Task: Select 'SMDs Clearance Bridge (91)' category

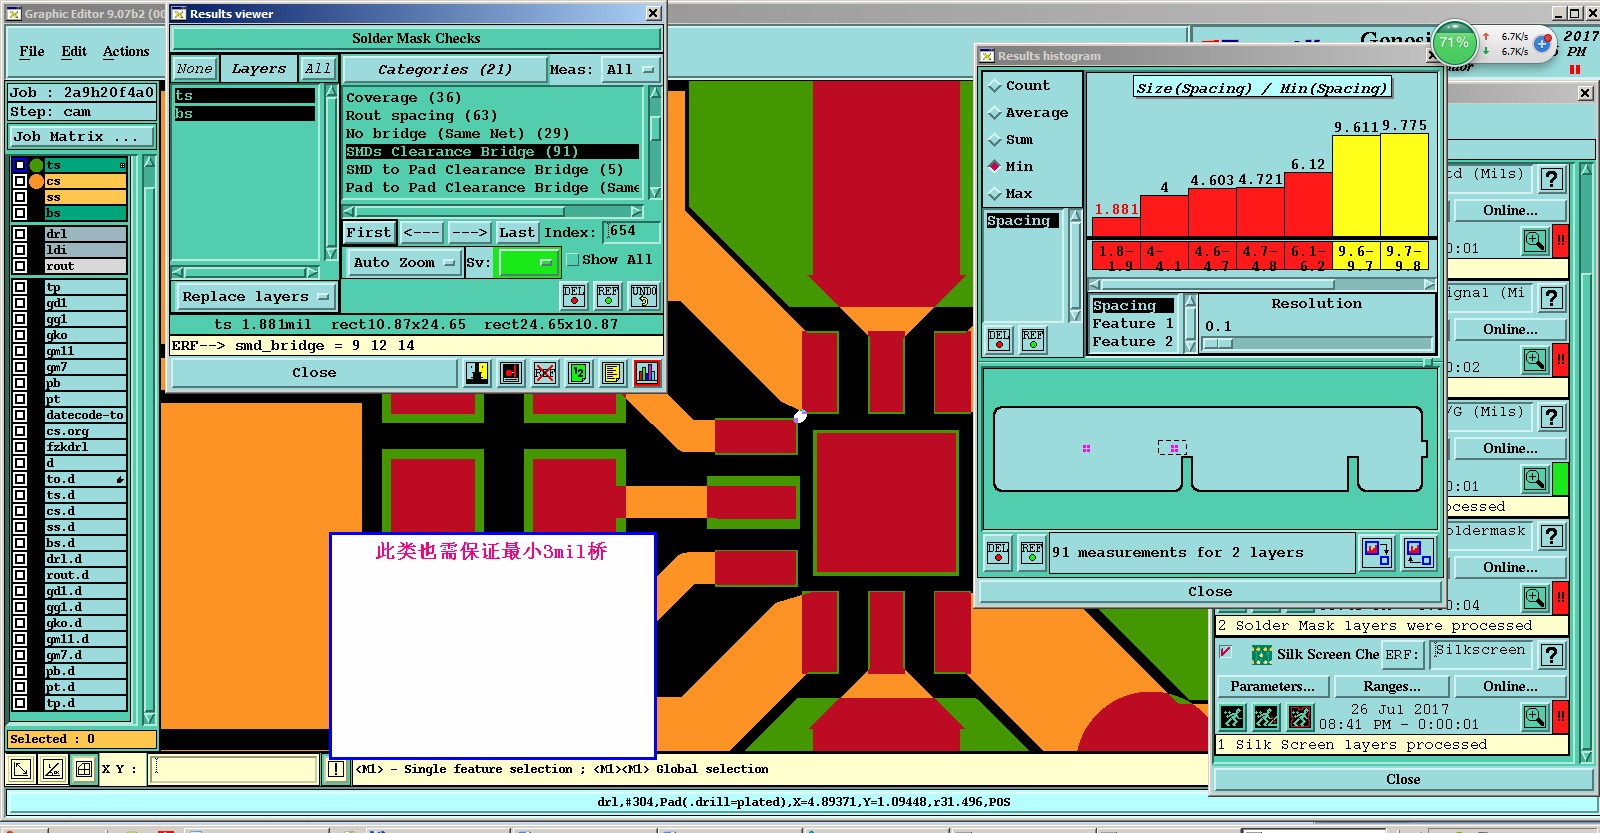Action: 492,152
